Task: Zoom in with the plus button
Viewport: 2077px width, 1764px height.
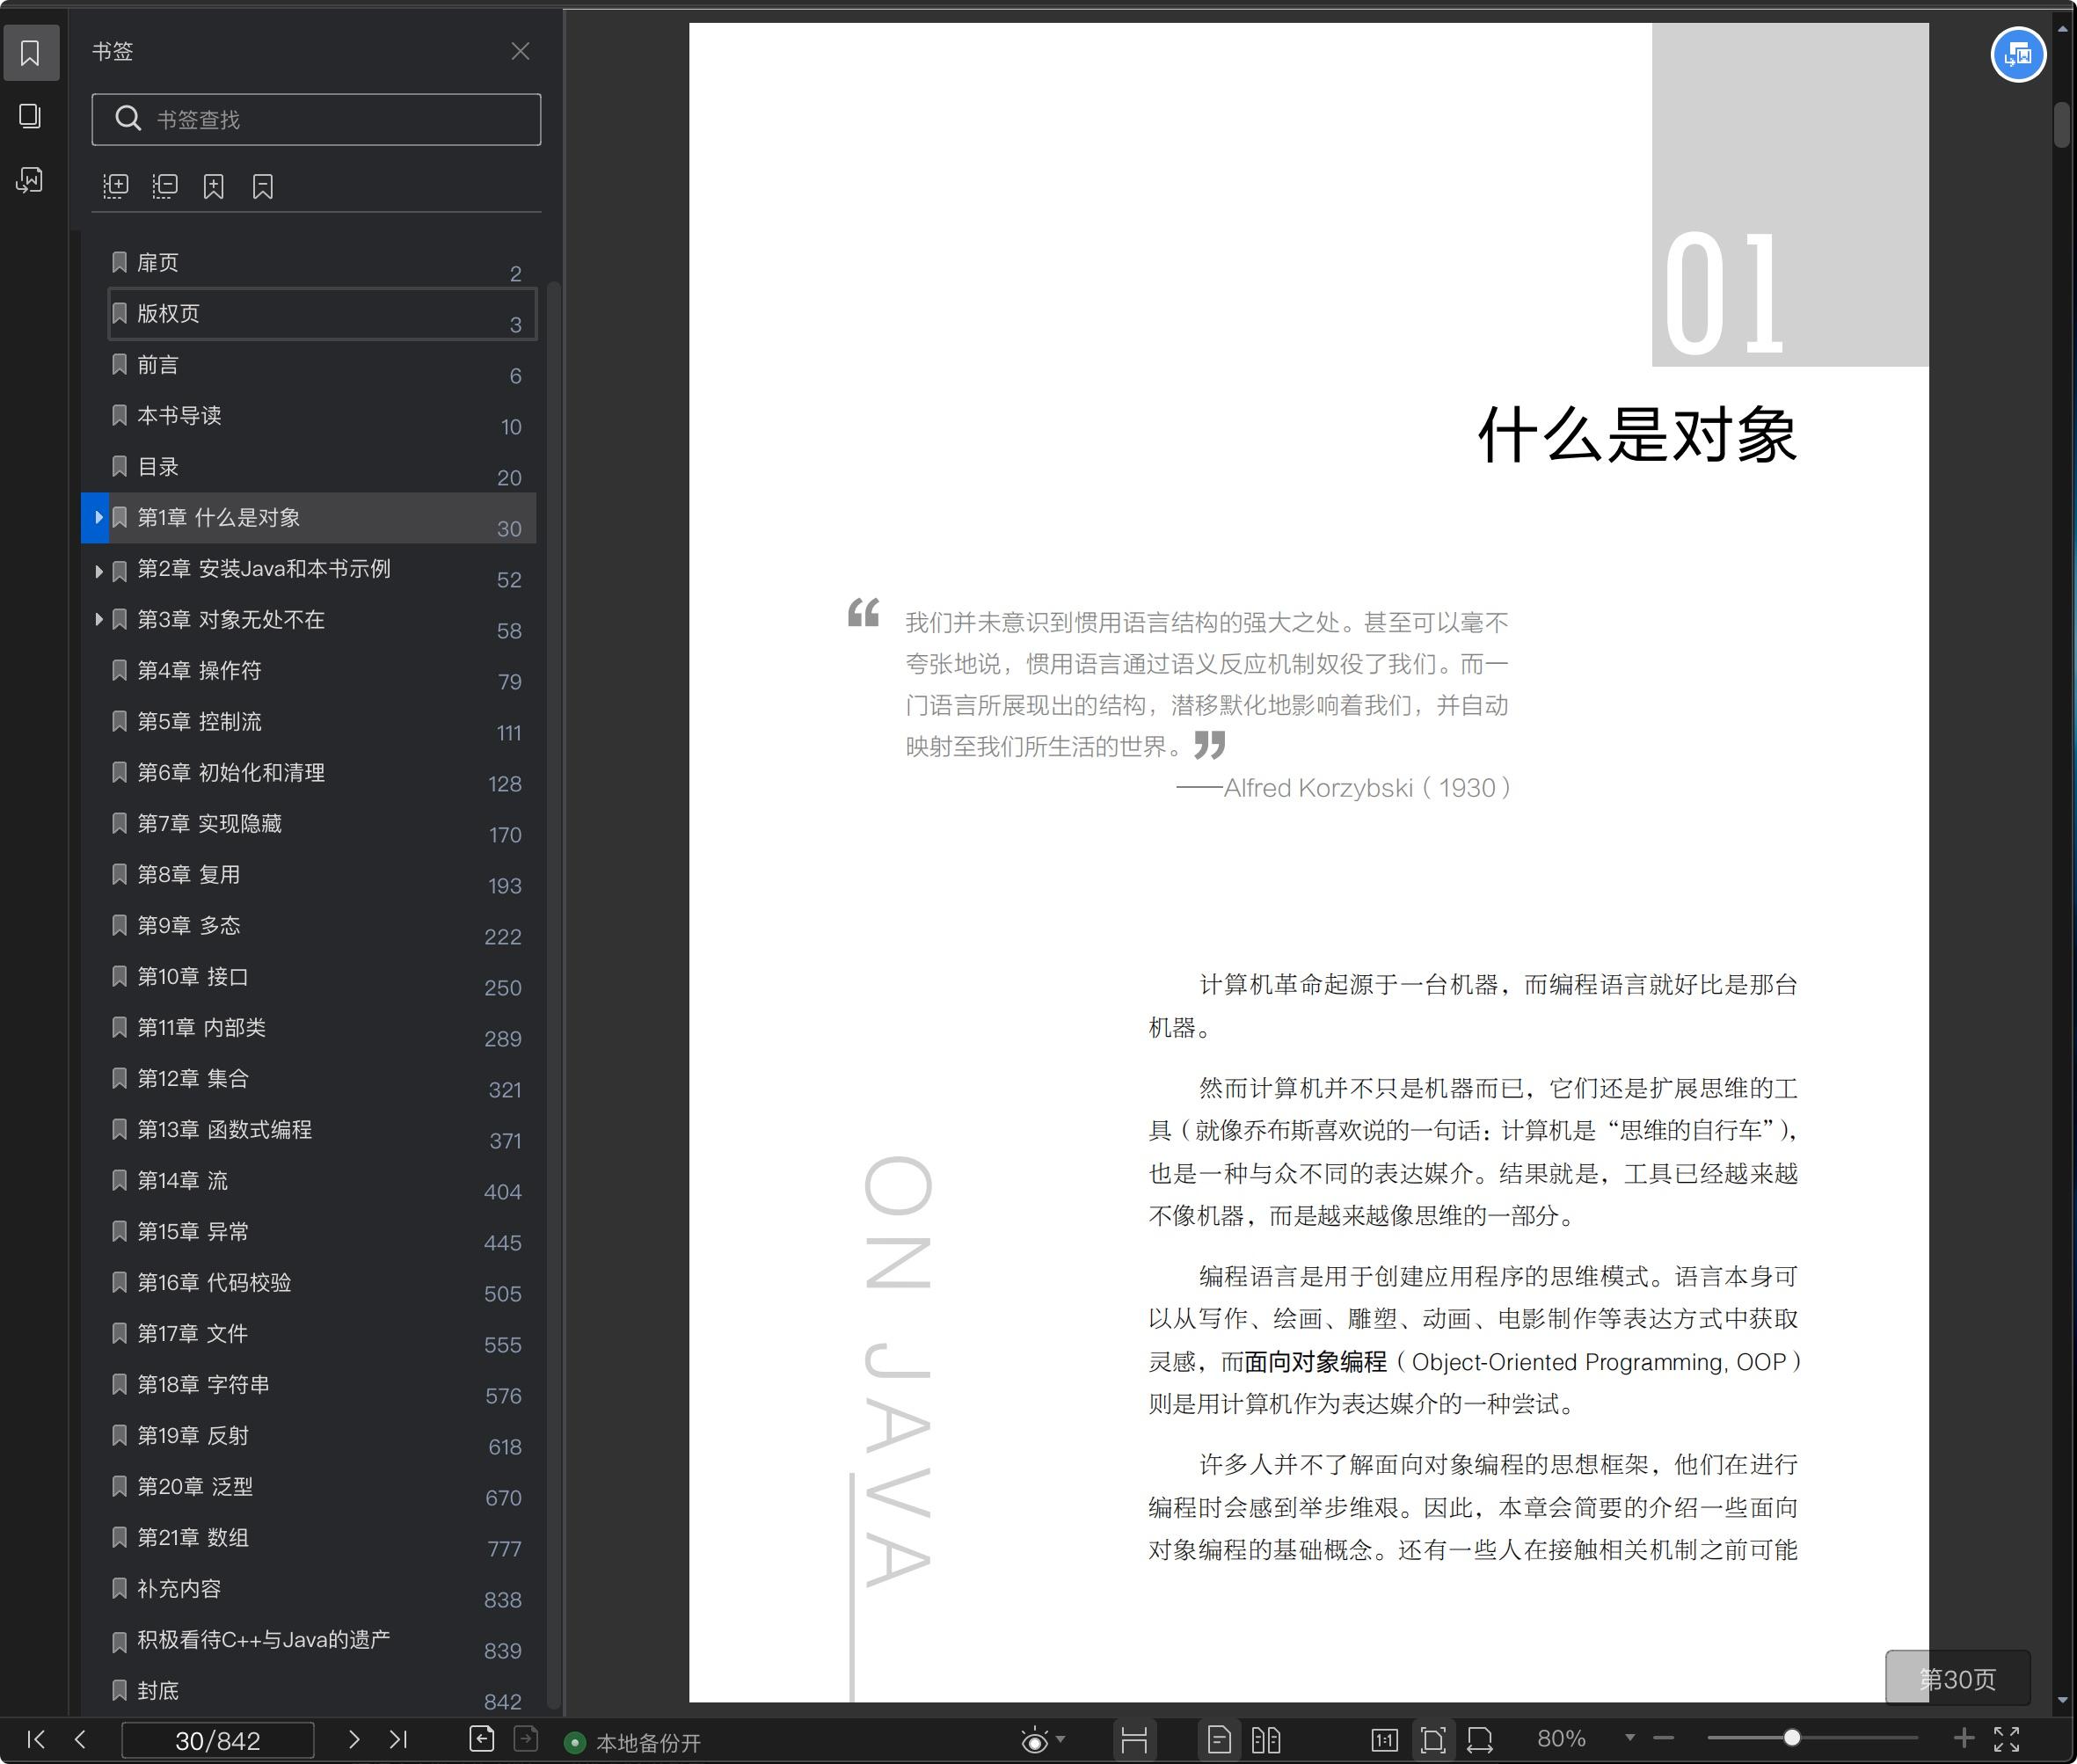Action: 1963,1738
